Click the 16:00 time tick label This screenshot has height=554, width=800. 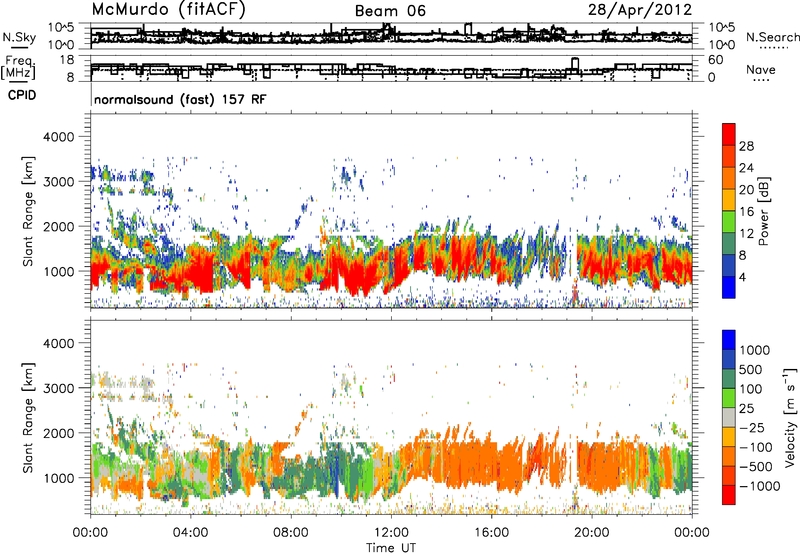point(491,533)
